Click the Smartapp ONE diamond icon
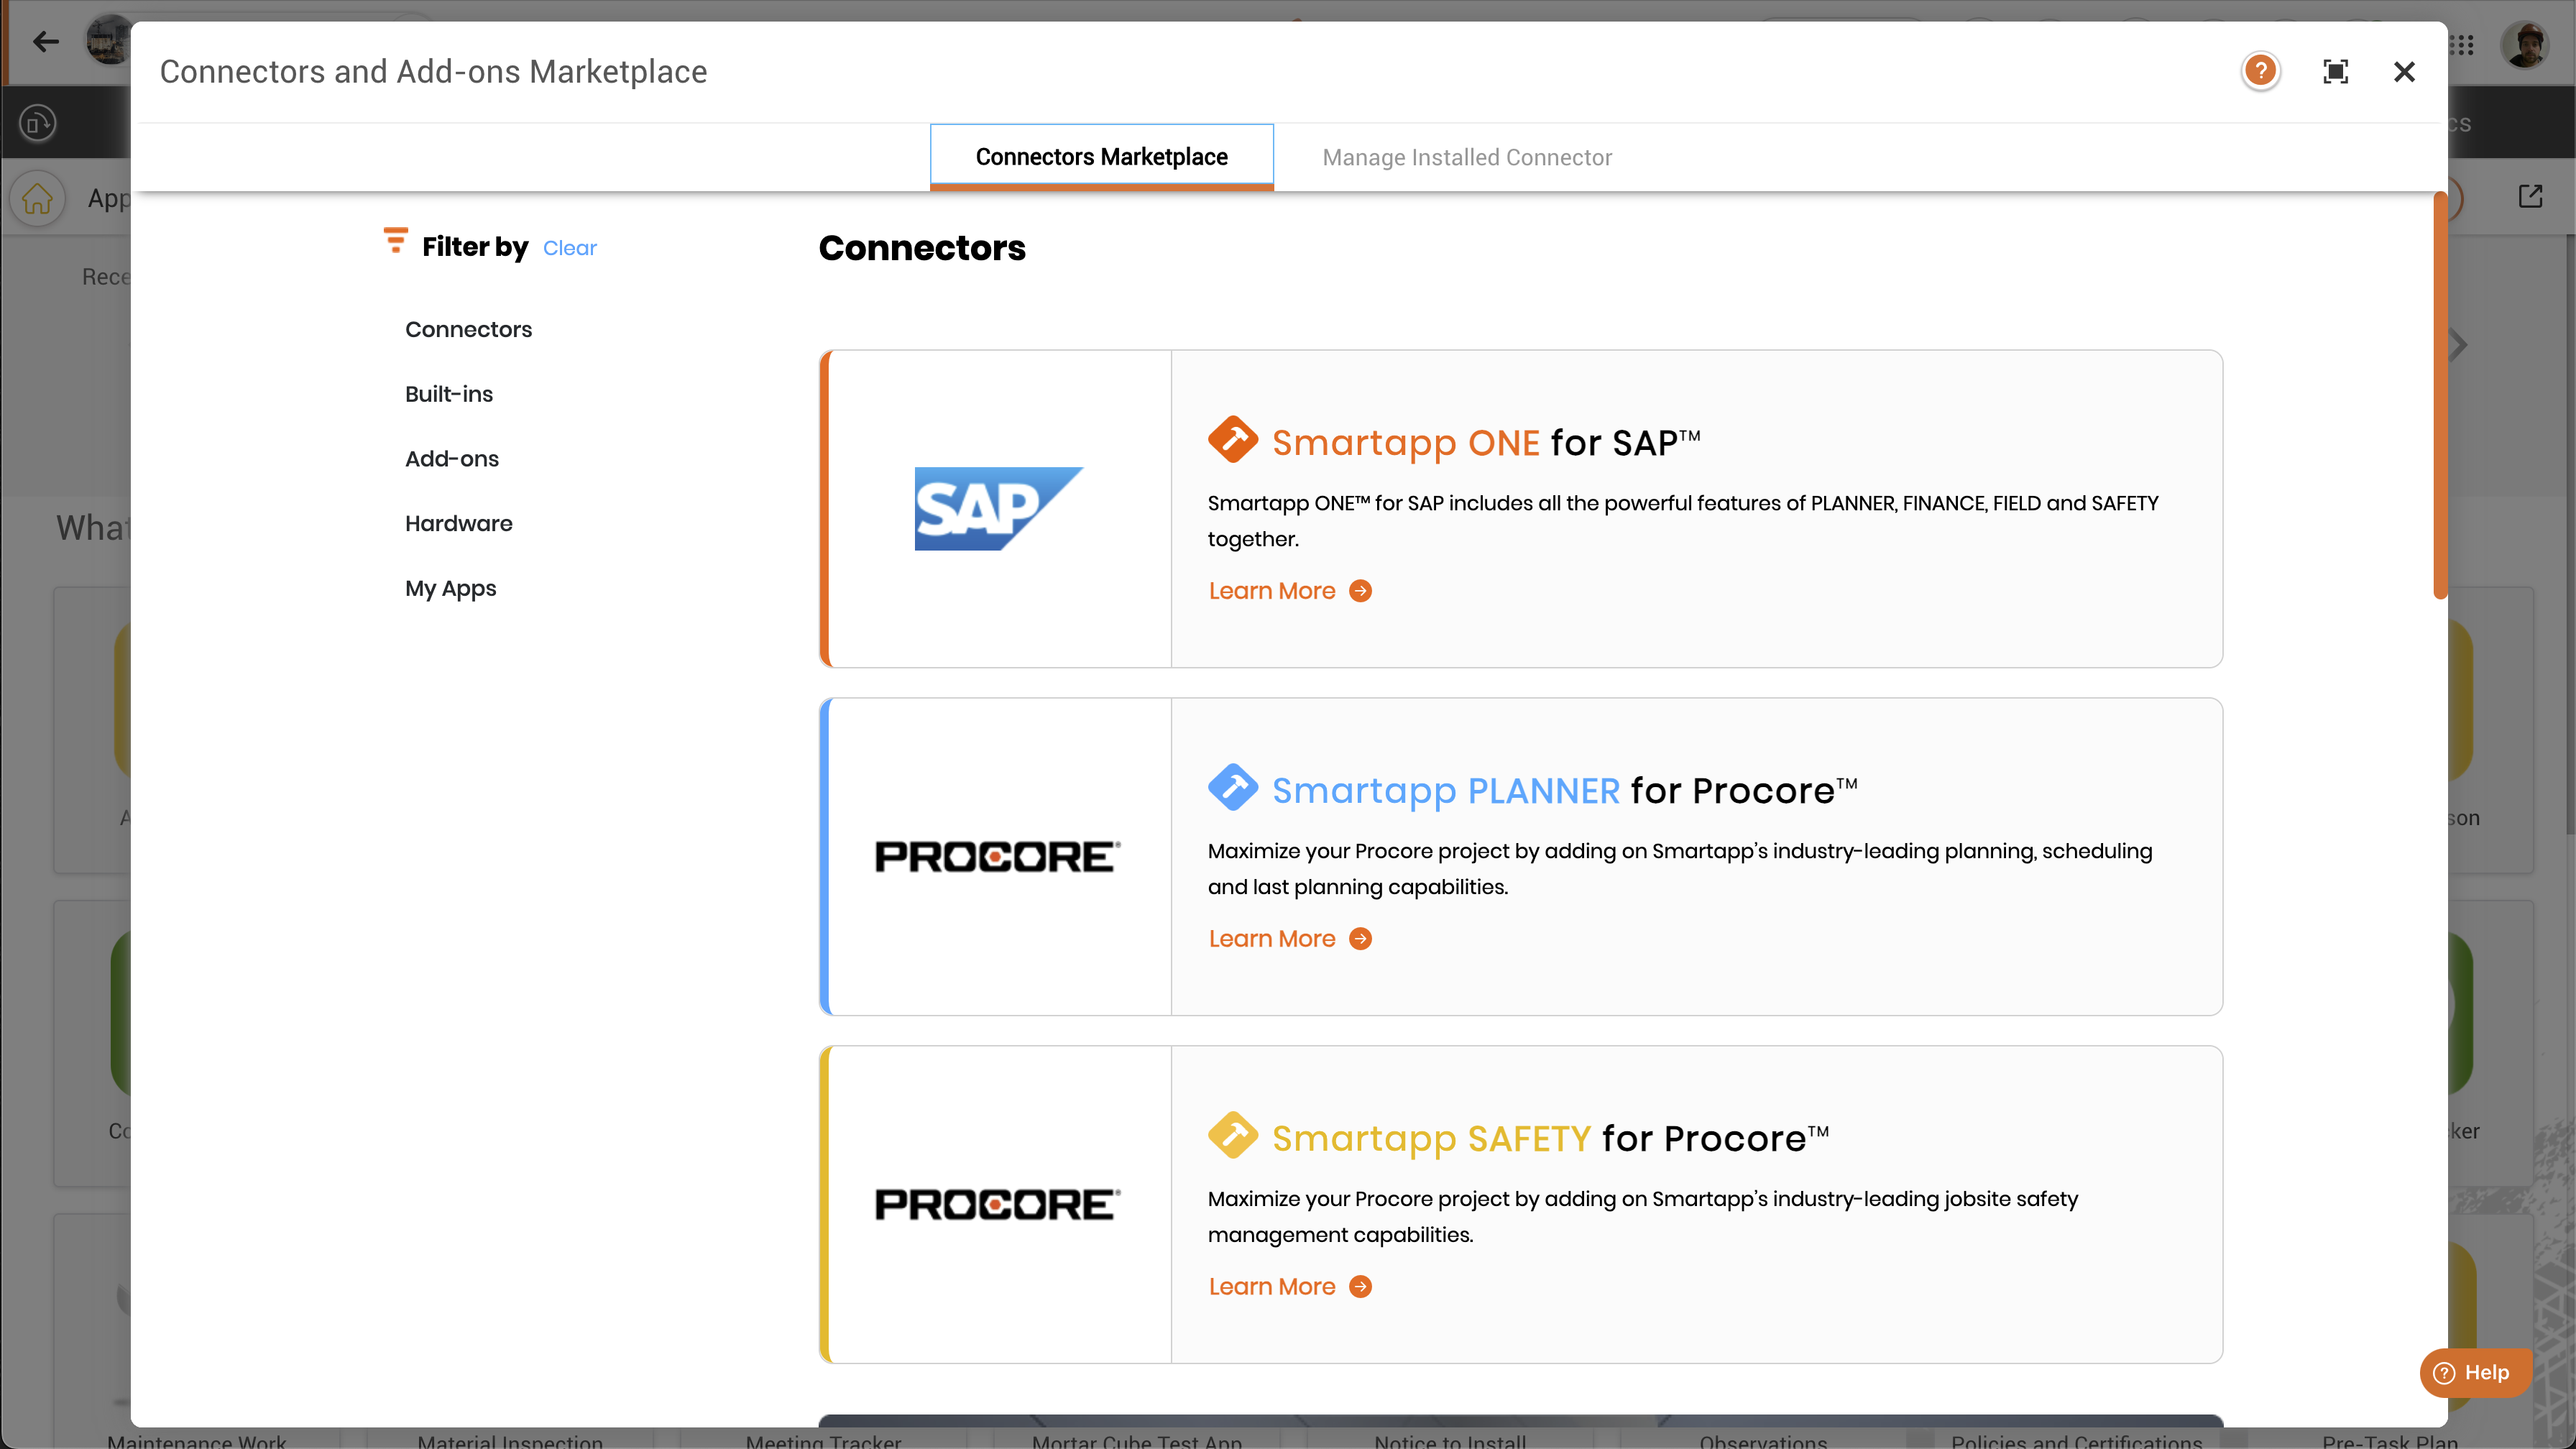This screenshot has height=1449, width=2576. coord(1232,440)
